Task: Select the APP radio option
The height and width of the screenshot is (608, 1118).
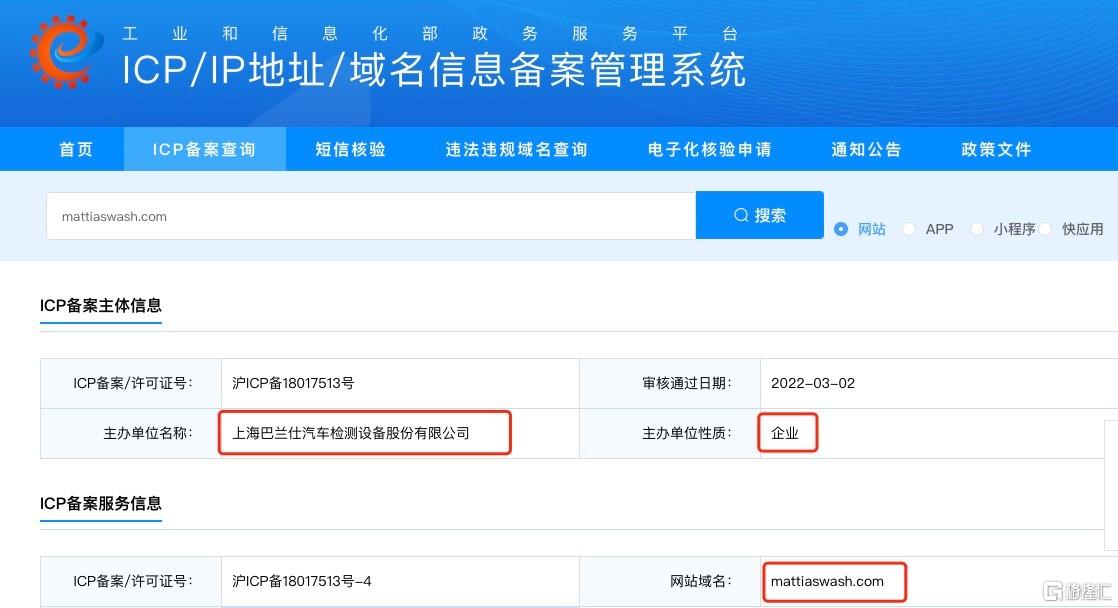Action: (x=909, y=229)
